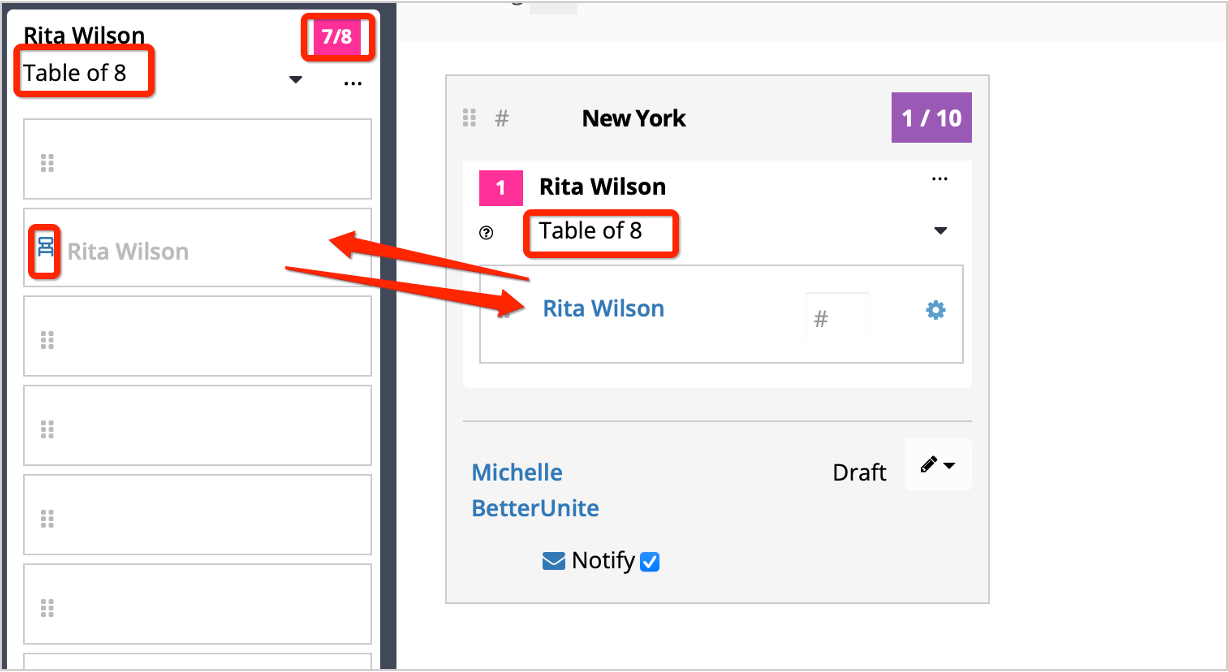
Task: Open the ellipsis menu in Rita Wilson sidebar
Action: click(352, 83)
